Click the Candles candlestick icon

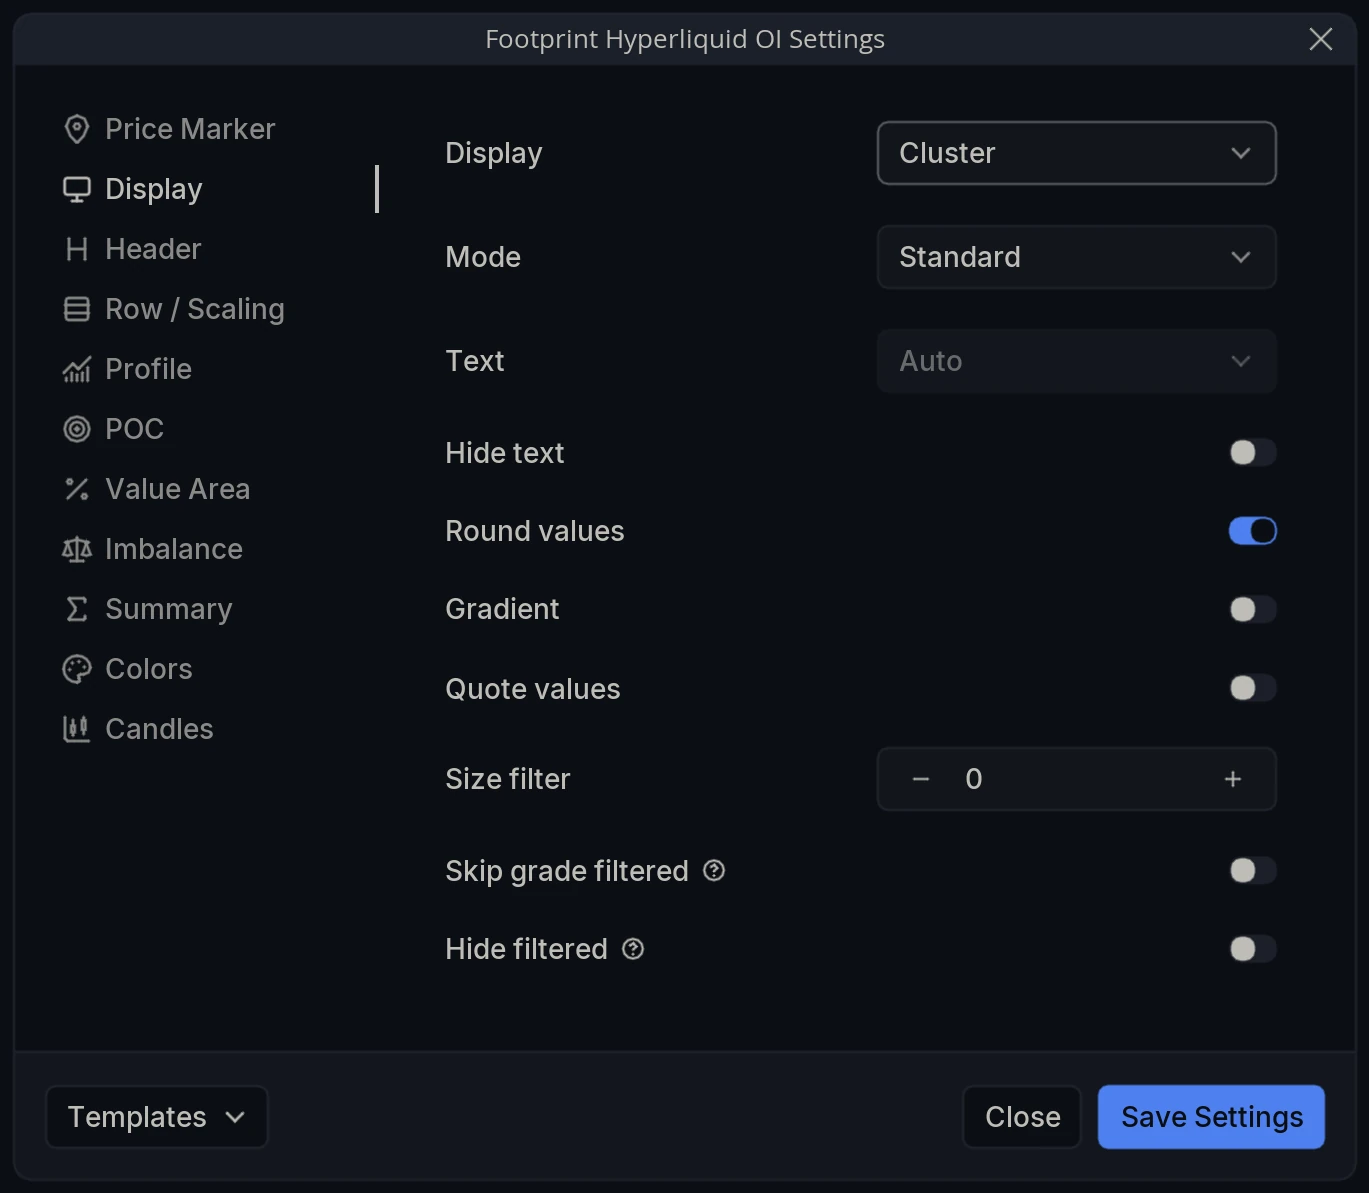point(77,729)
